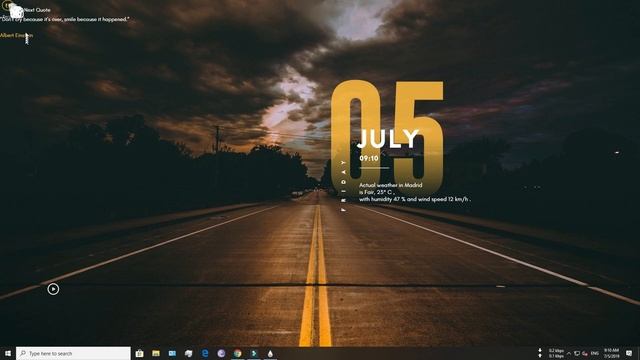This screenshot has height=360, width=640.
Task: Open File Explorer from the taskbar
Action: point(156,353)
